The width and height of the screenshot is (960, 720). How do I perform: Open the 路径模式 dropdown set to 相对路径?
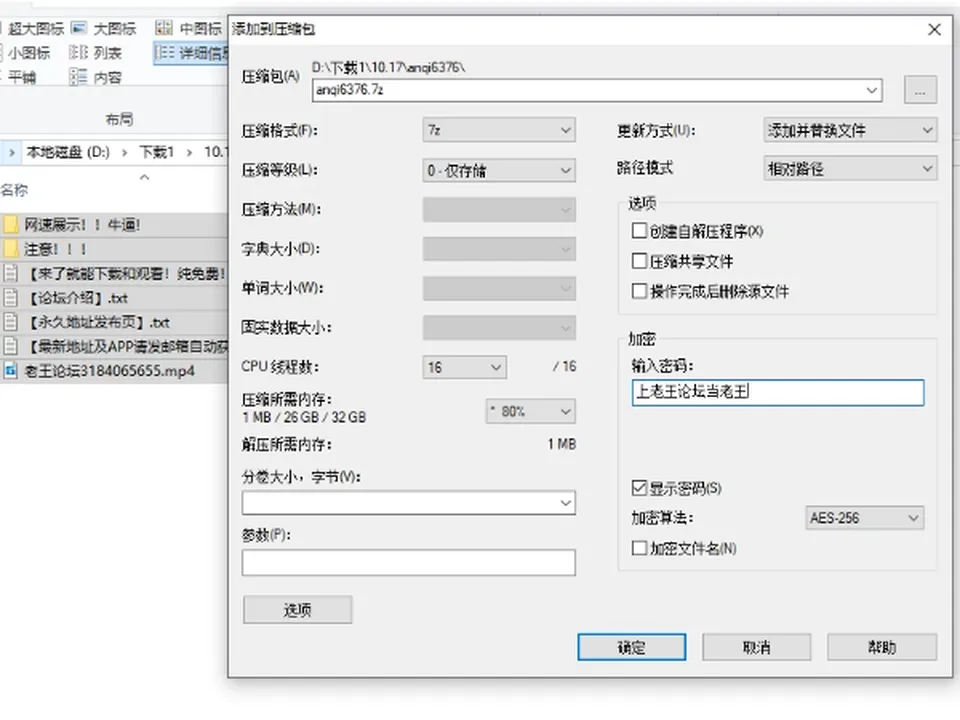850,169
